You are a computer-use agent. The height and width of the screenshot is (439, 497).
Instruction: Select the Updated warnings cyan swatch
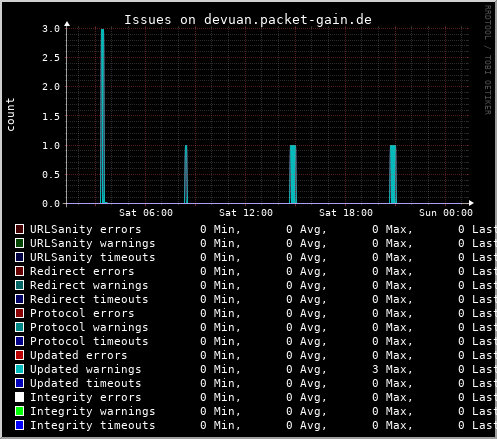(x=19, y=369)
